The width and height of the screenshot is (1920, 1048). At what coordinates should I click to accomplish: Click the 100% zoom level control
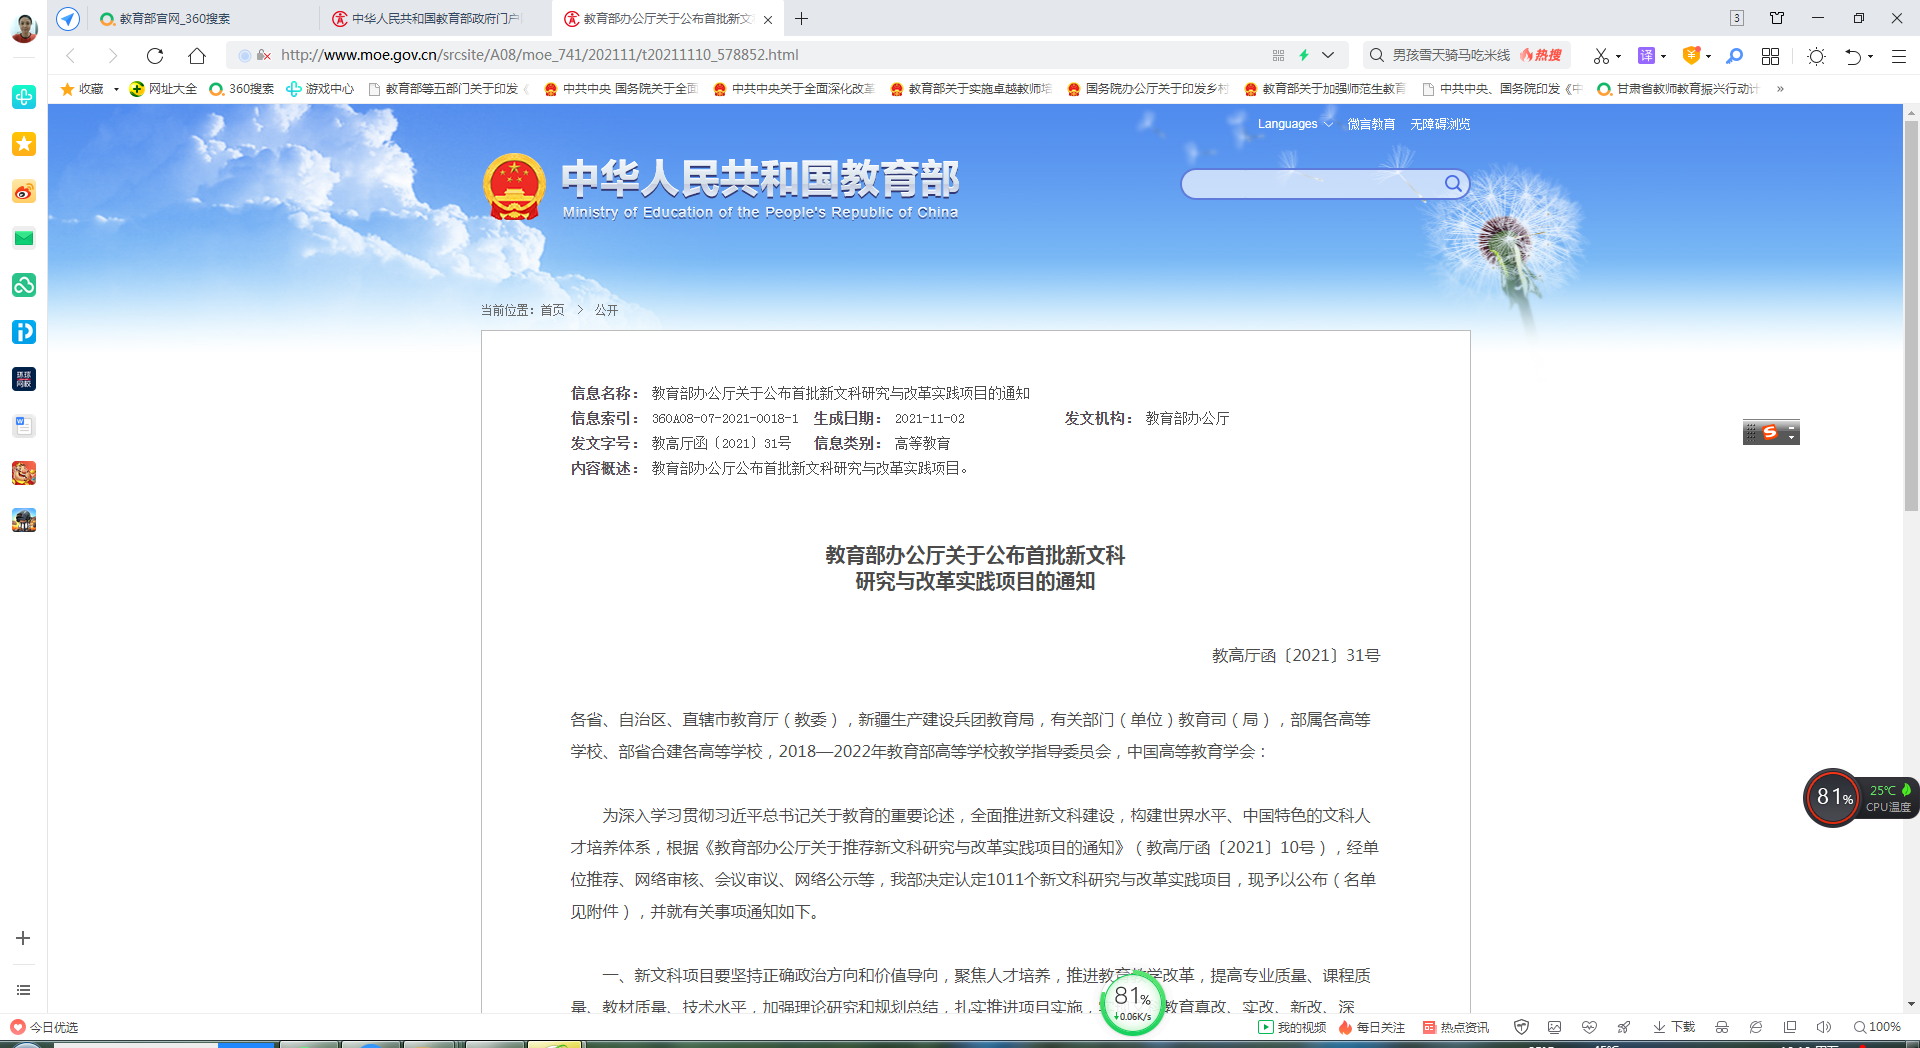pyautogui.click(x=1877, y=1027)
